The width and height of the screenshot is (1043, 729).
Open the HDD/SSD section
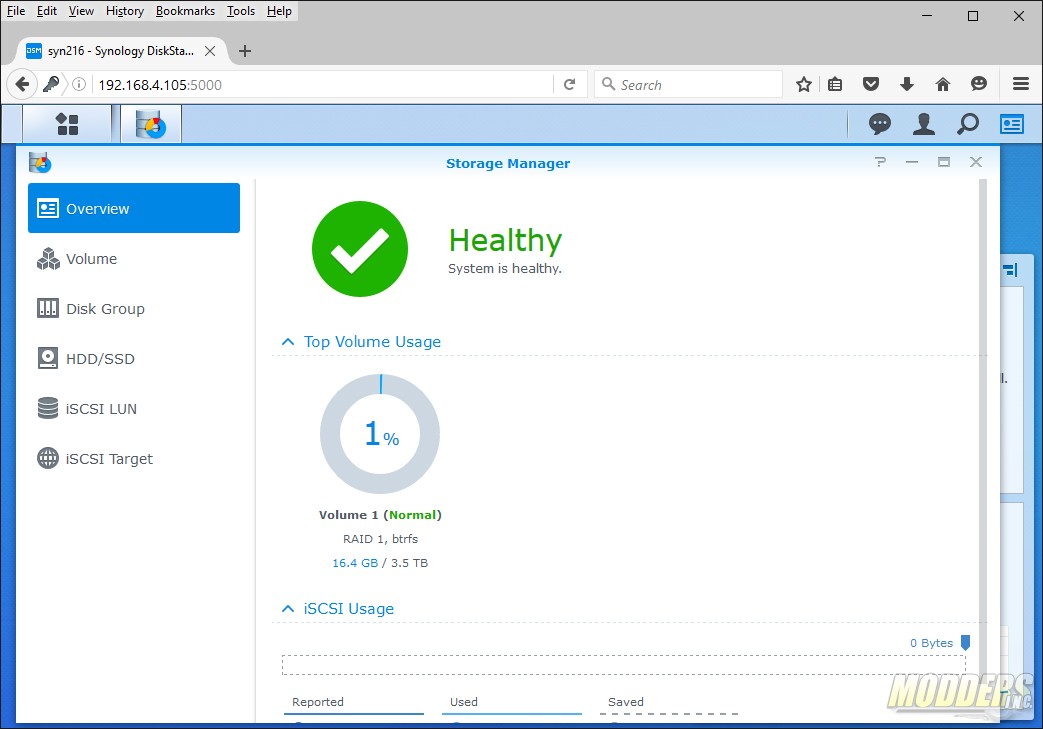click(x=134, y=359)
